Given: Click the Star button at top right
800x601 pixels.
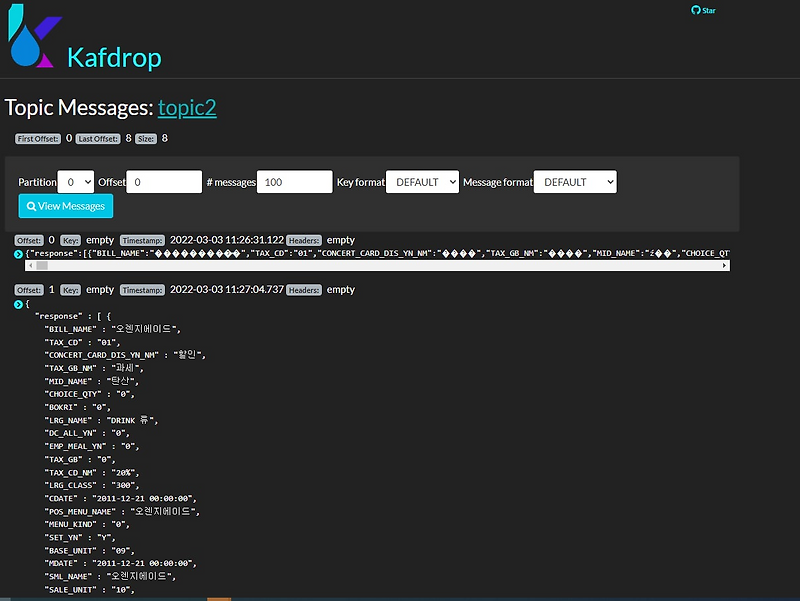Looking at the screenshot, I should click(703, 10).
